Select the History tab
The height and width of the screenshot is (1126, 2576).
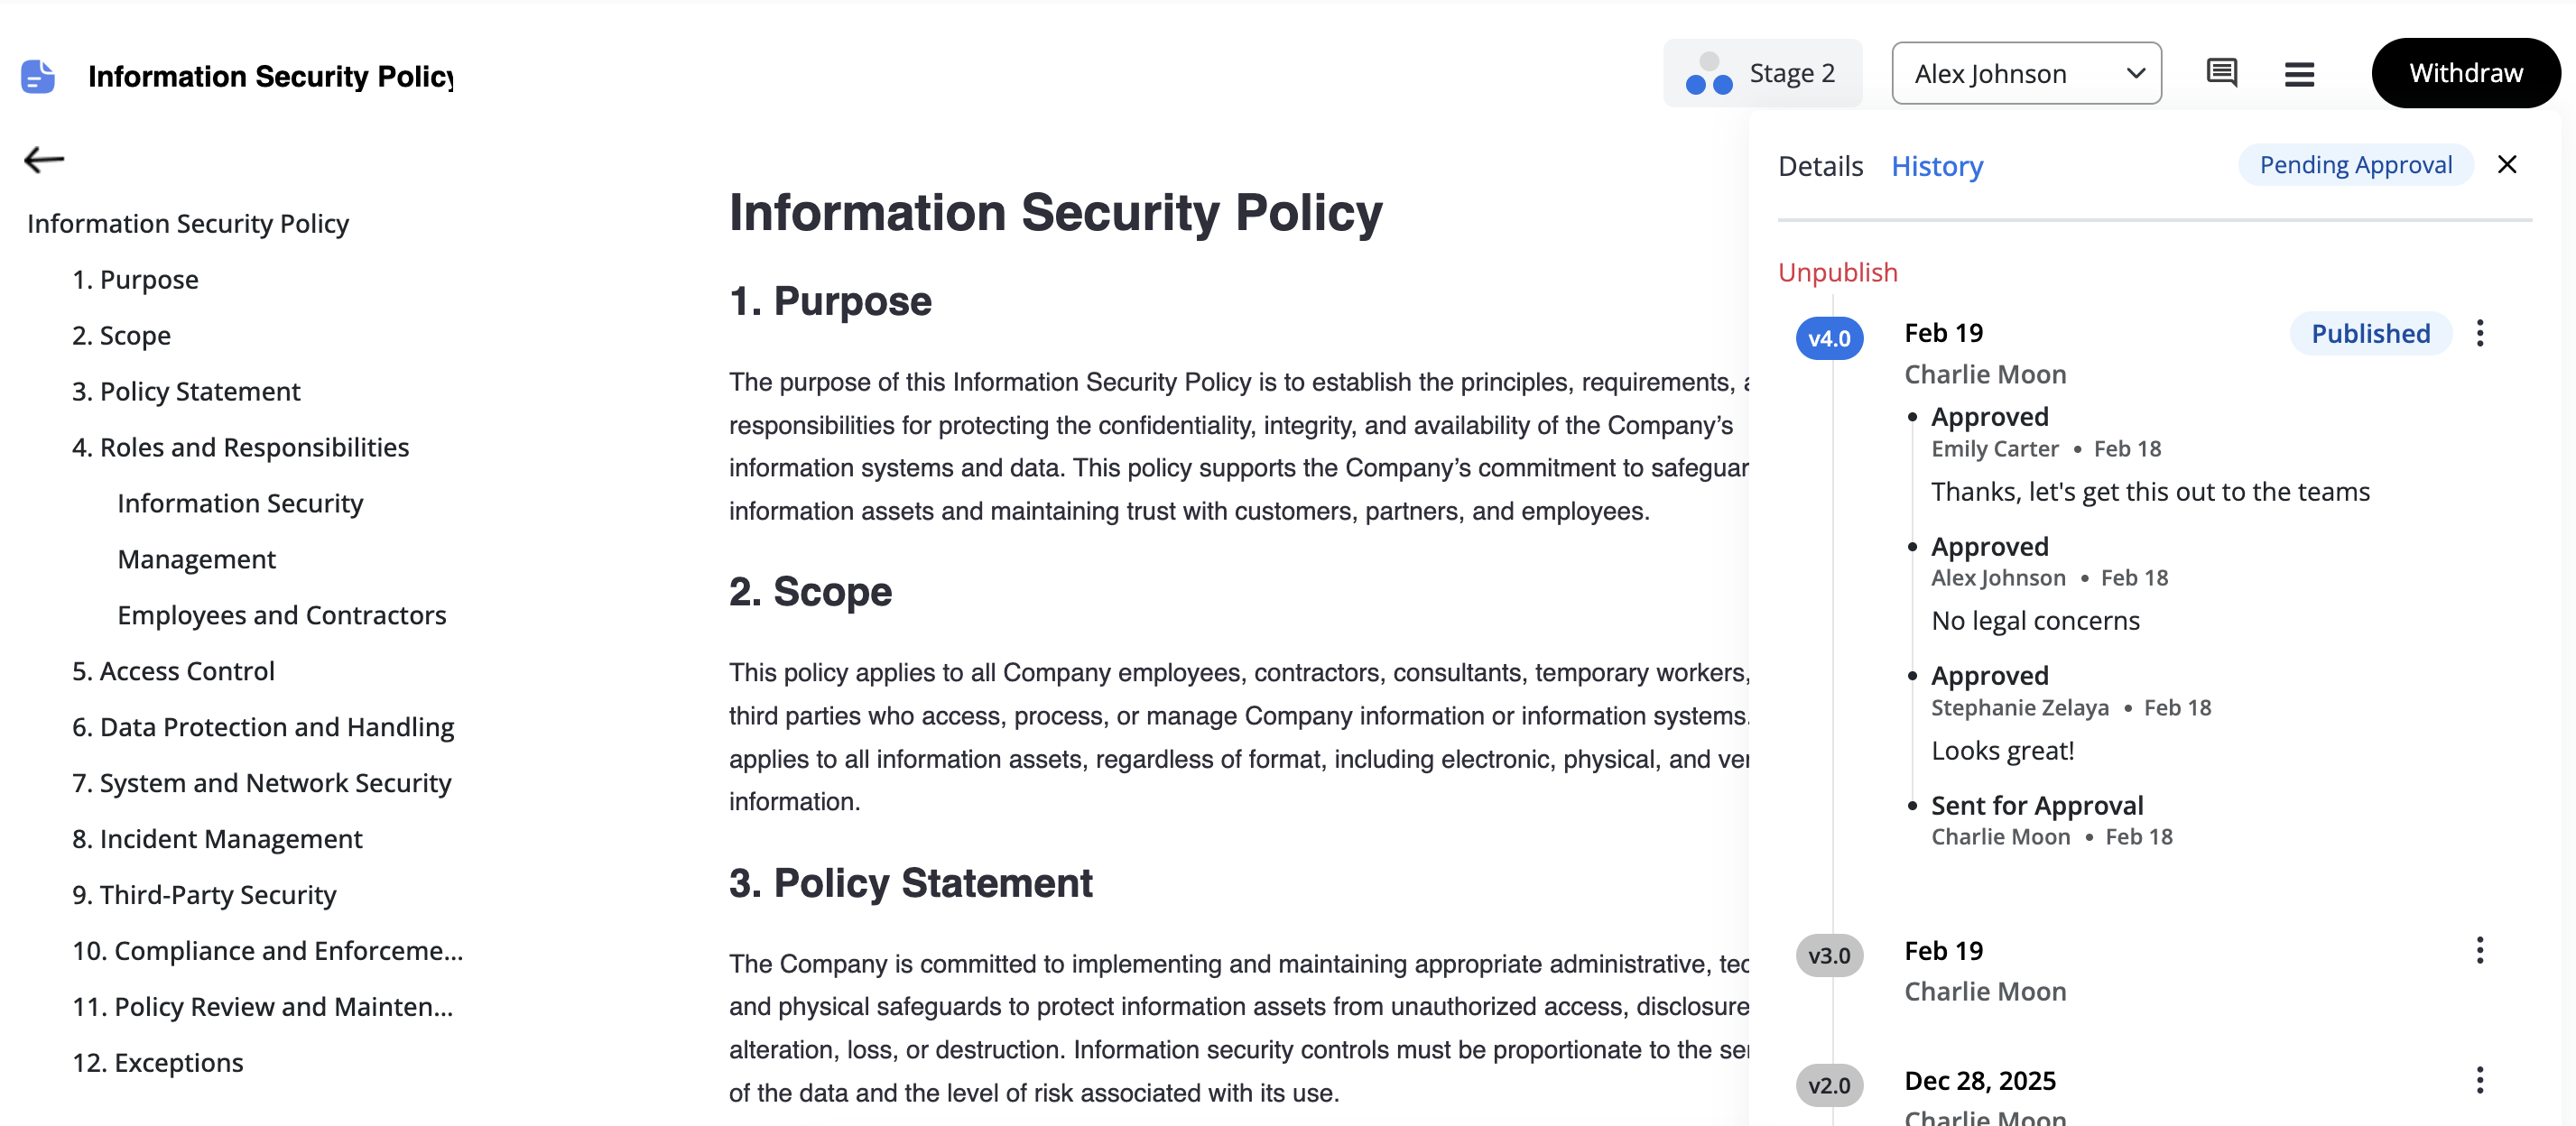[1936, 166]
